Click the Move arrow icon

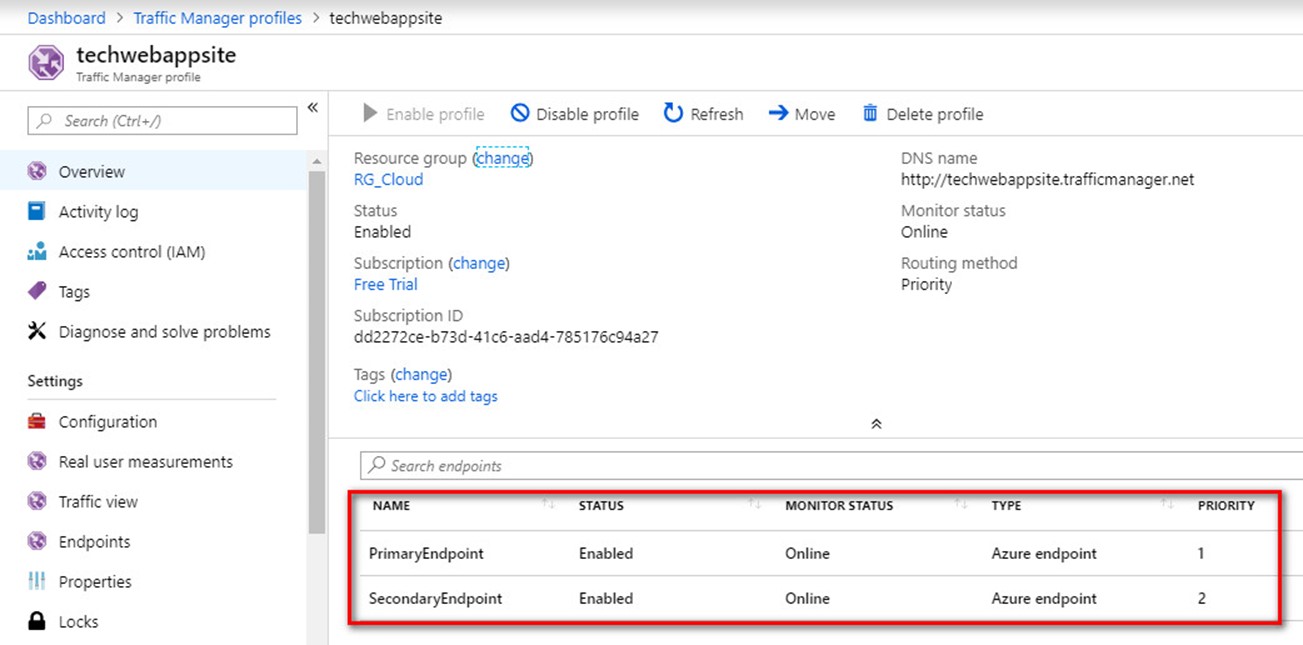click(x=778, y=113)
